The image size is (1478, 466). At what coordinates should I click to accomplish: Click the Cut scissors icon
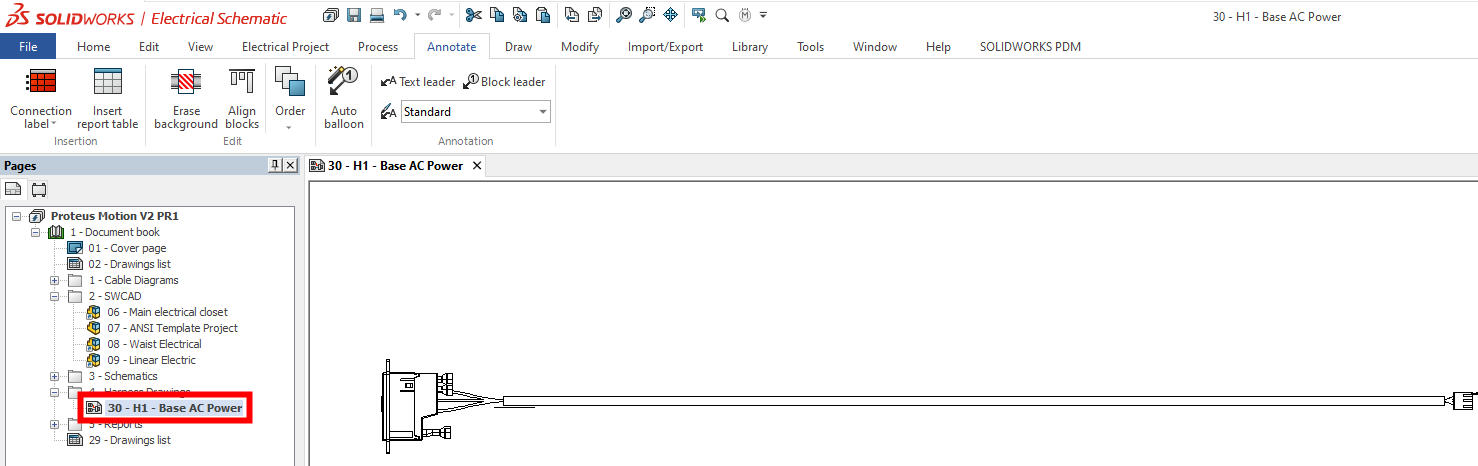coord(473,15)
